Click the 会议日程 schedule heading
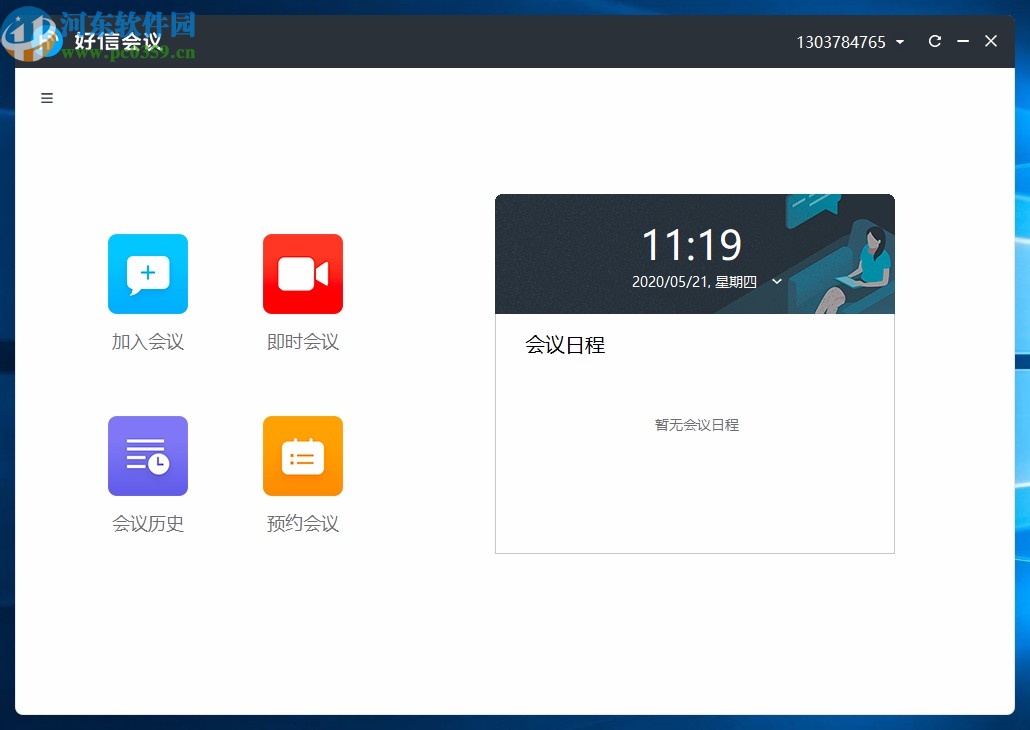 click(x=565, y=344)
